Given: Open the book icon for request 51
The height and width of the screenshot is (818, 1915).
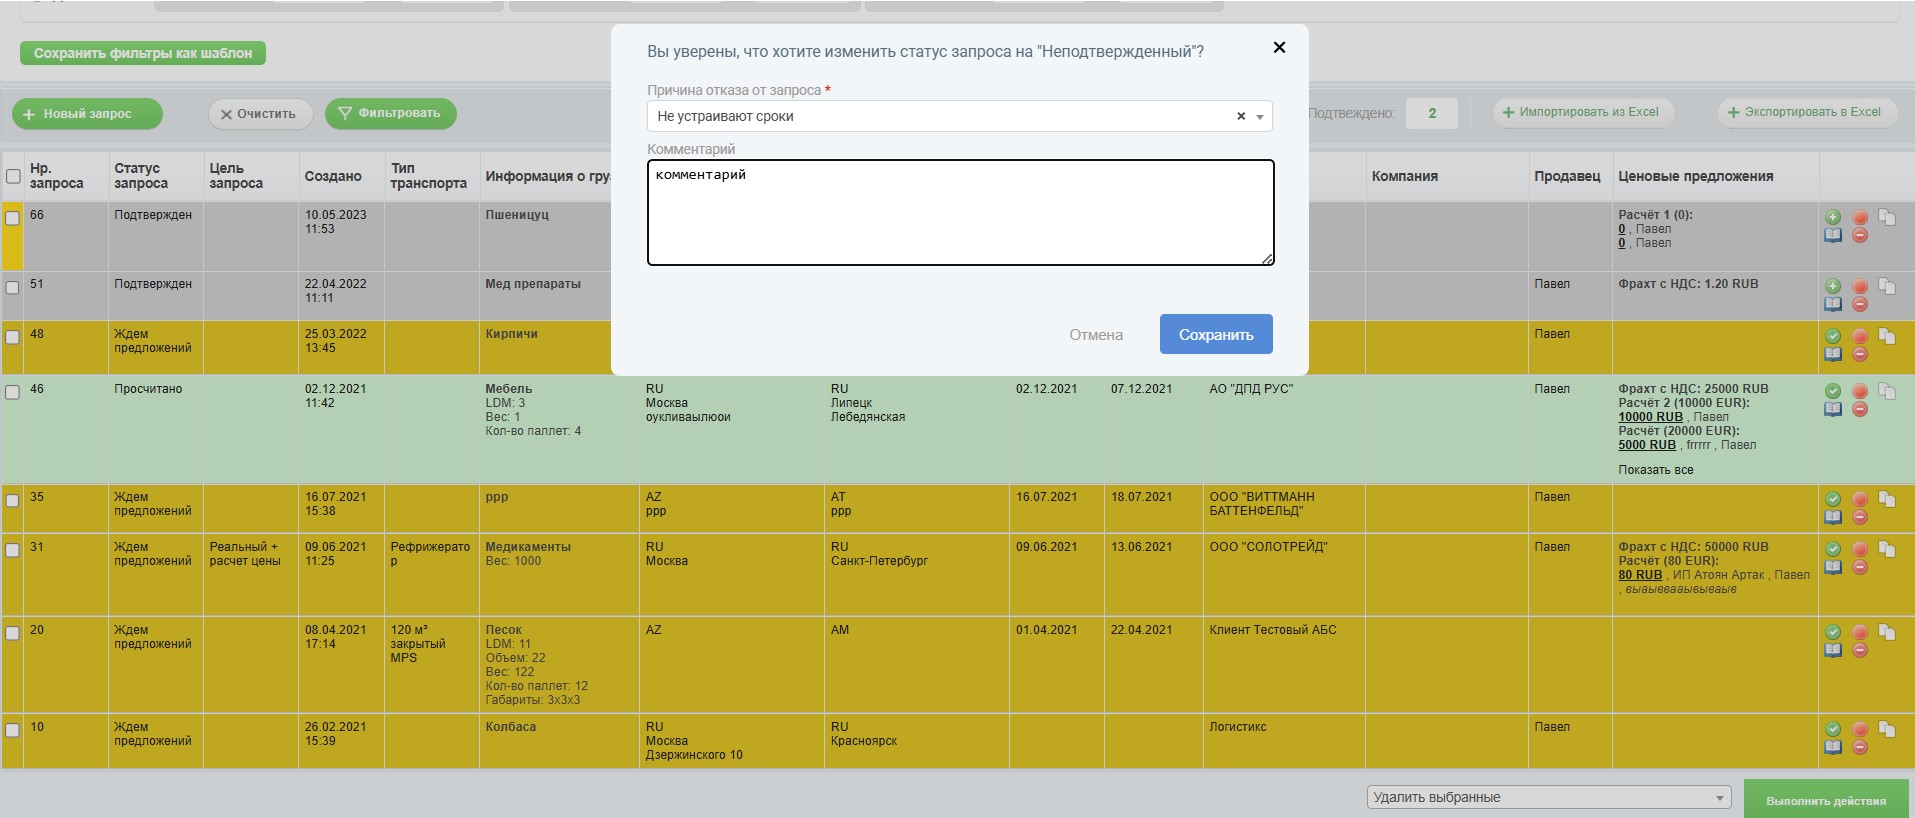Looking at the screenshot, I should click(1833, 304).
